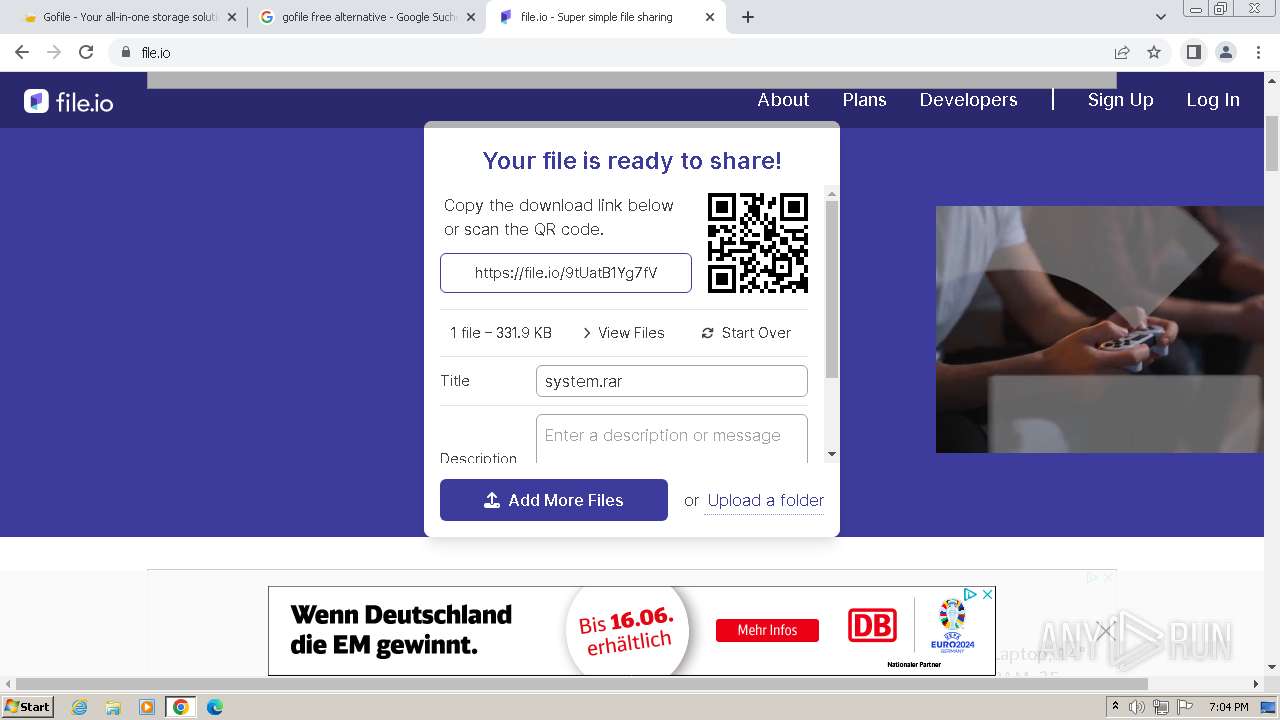View site info via the lock icon

tap(126, 52)
